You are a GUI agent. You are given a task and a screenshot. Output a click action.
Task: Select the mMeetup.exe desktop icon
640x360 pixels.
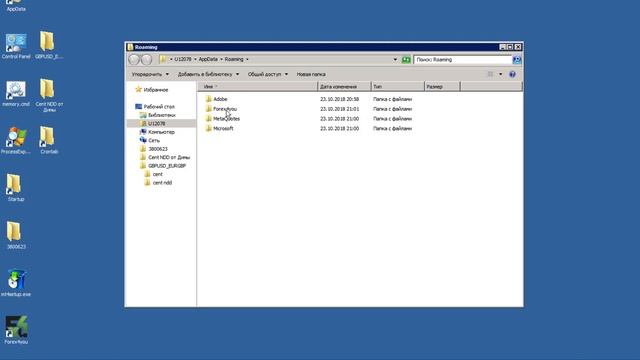(16, 283)
